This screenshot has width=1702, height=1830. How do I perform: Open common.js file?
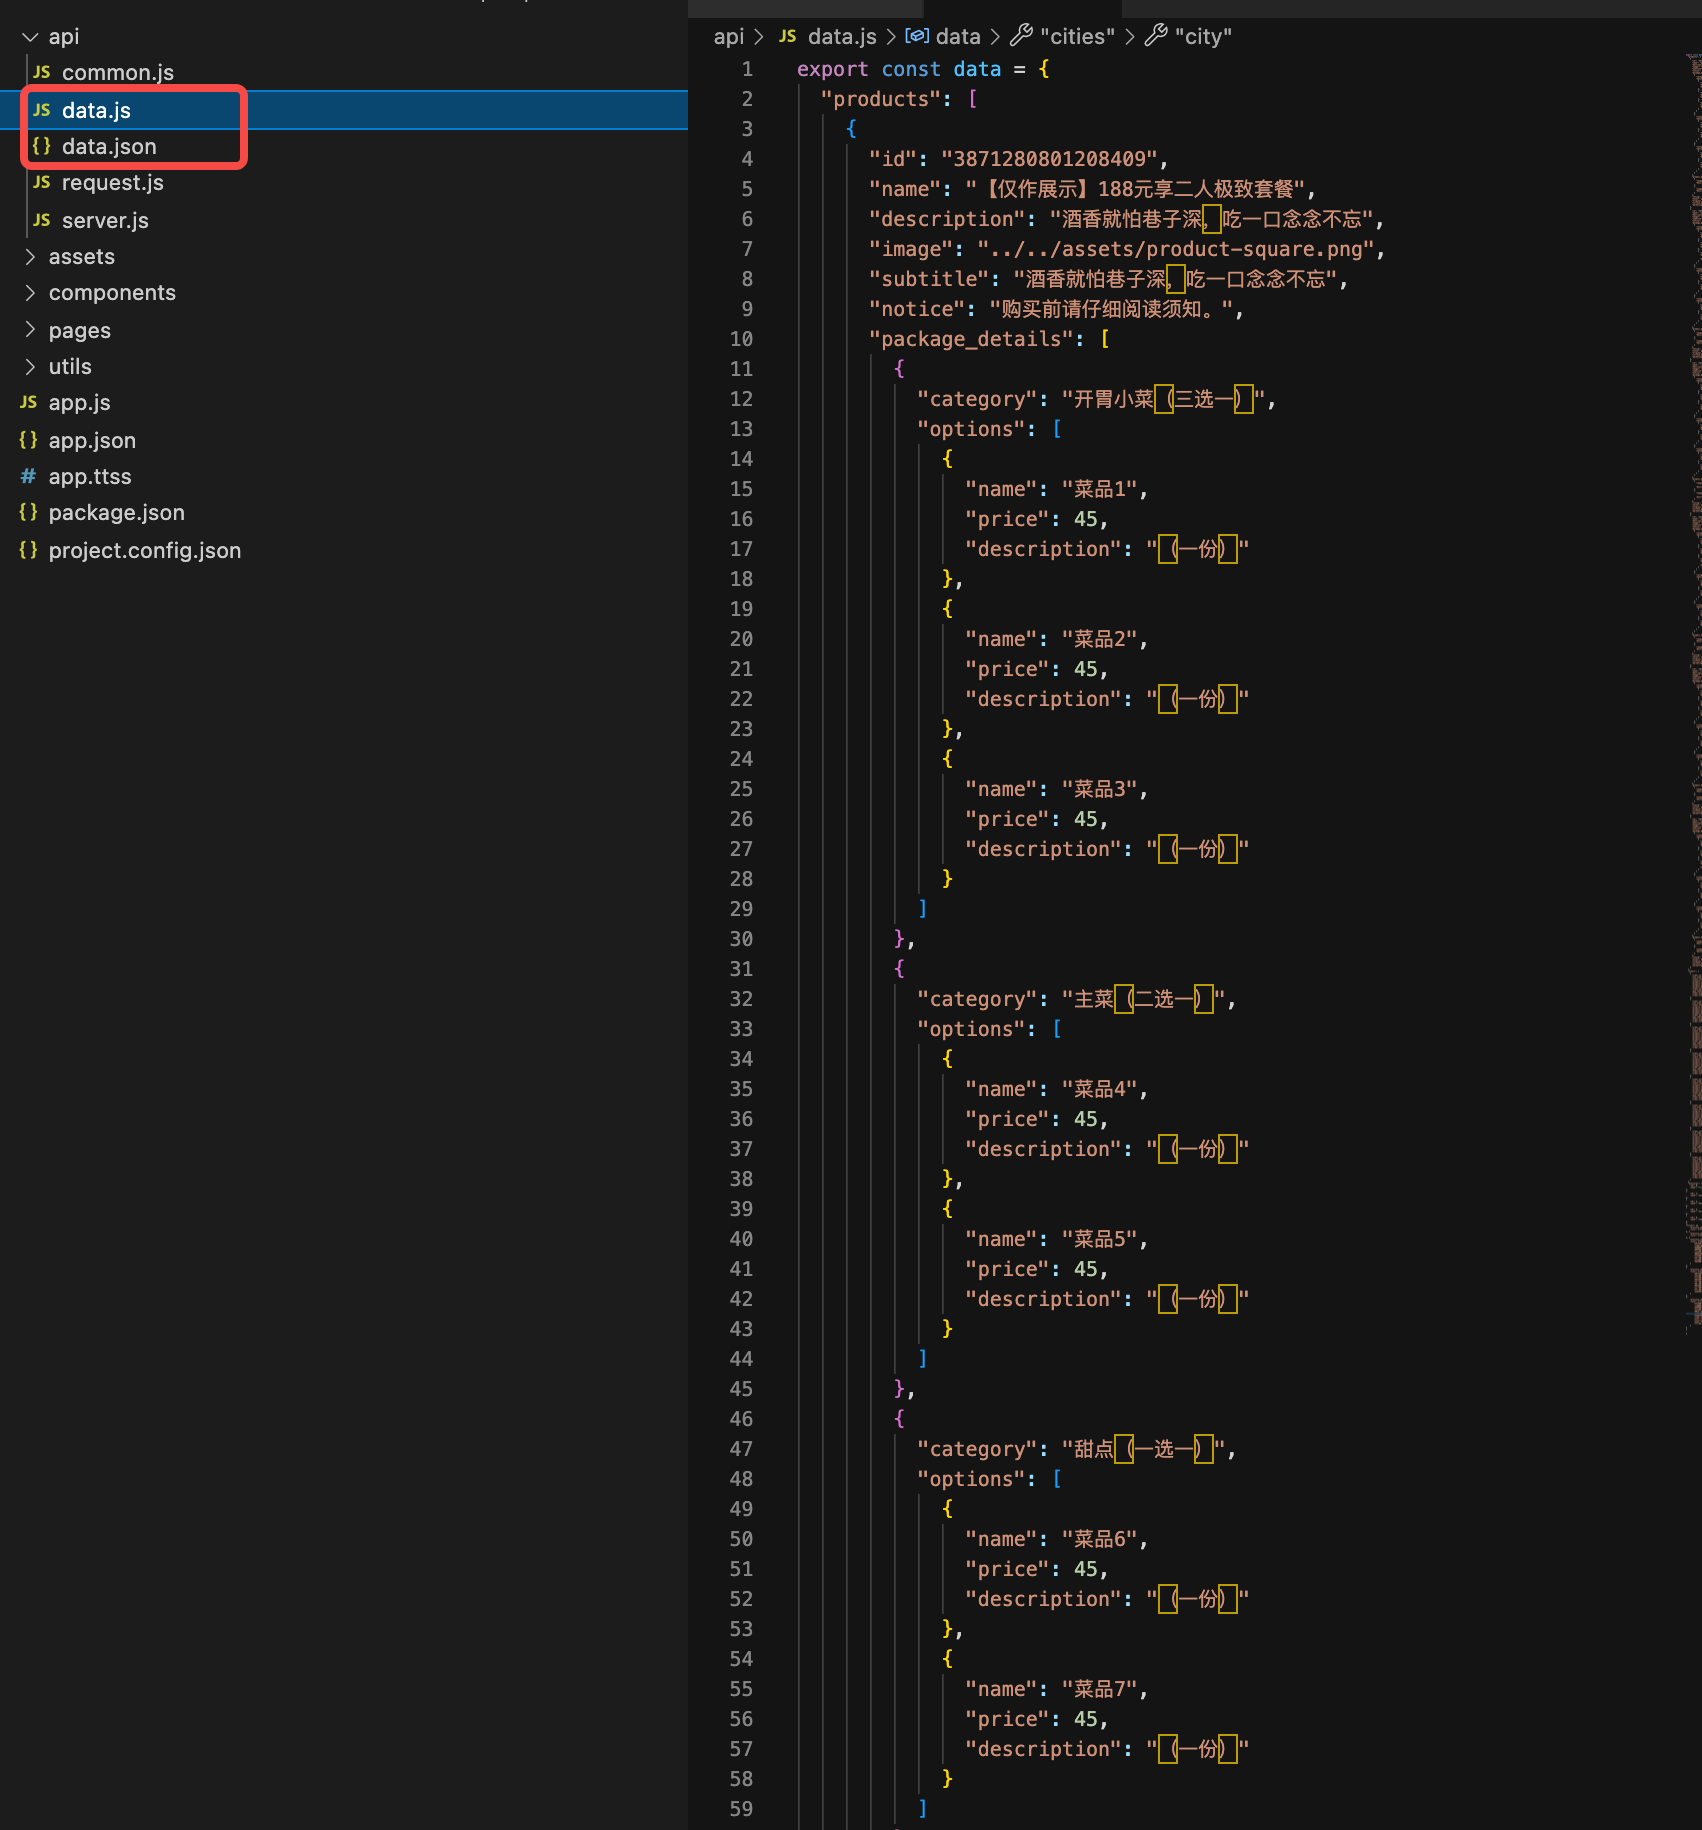117,73
